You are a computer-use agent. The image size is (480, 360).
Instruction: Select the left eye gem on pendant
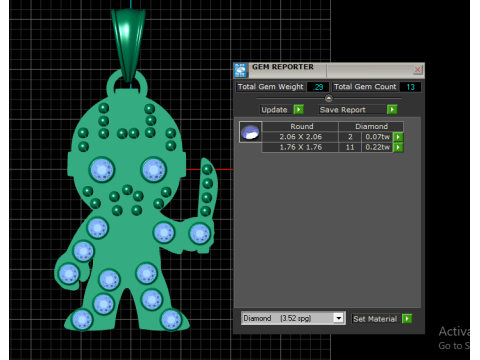tap(102, 170)
